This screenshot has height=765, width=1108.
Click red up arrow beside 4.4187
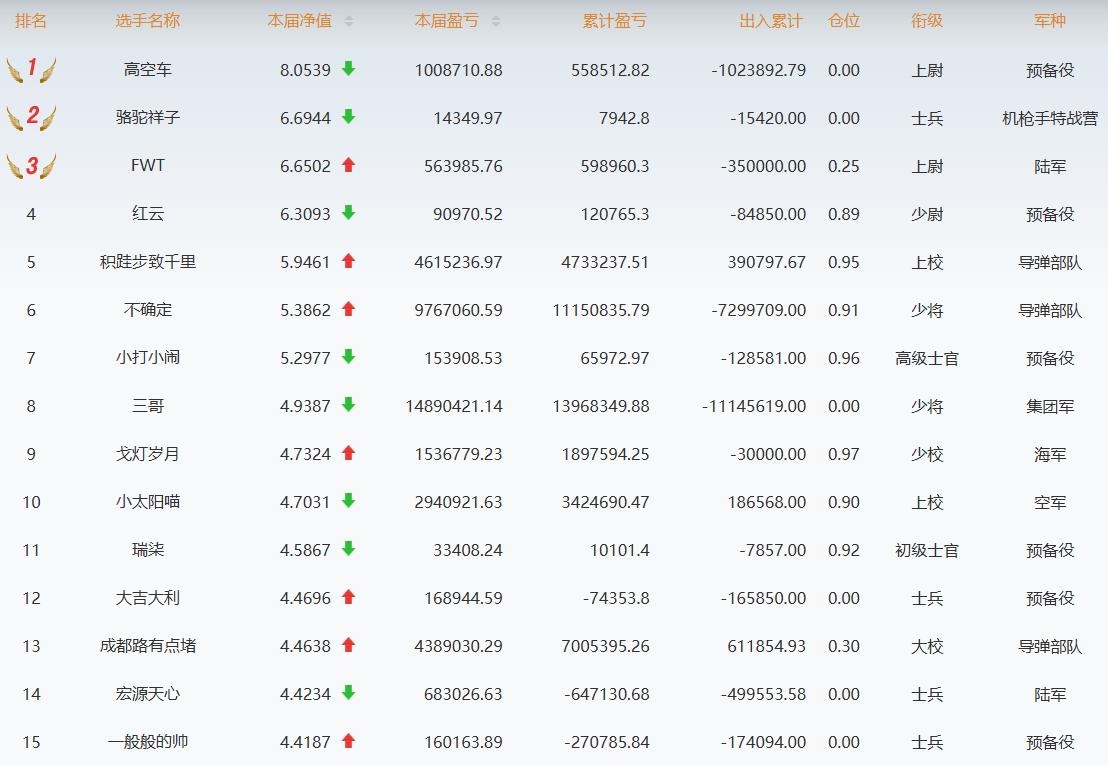pyautogui.click(x=348, y=741)
